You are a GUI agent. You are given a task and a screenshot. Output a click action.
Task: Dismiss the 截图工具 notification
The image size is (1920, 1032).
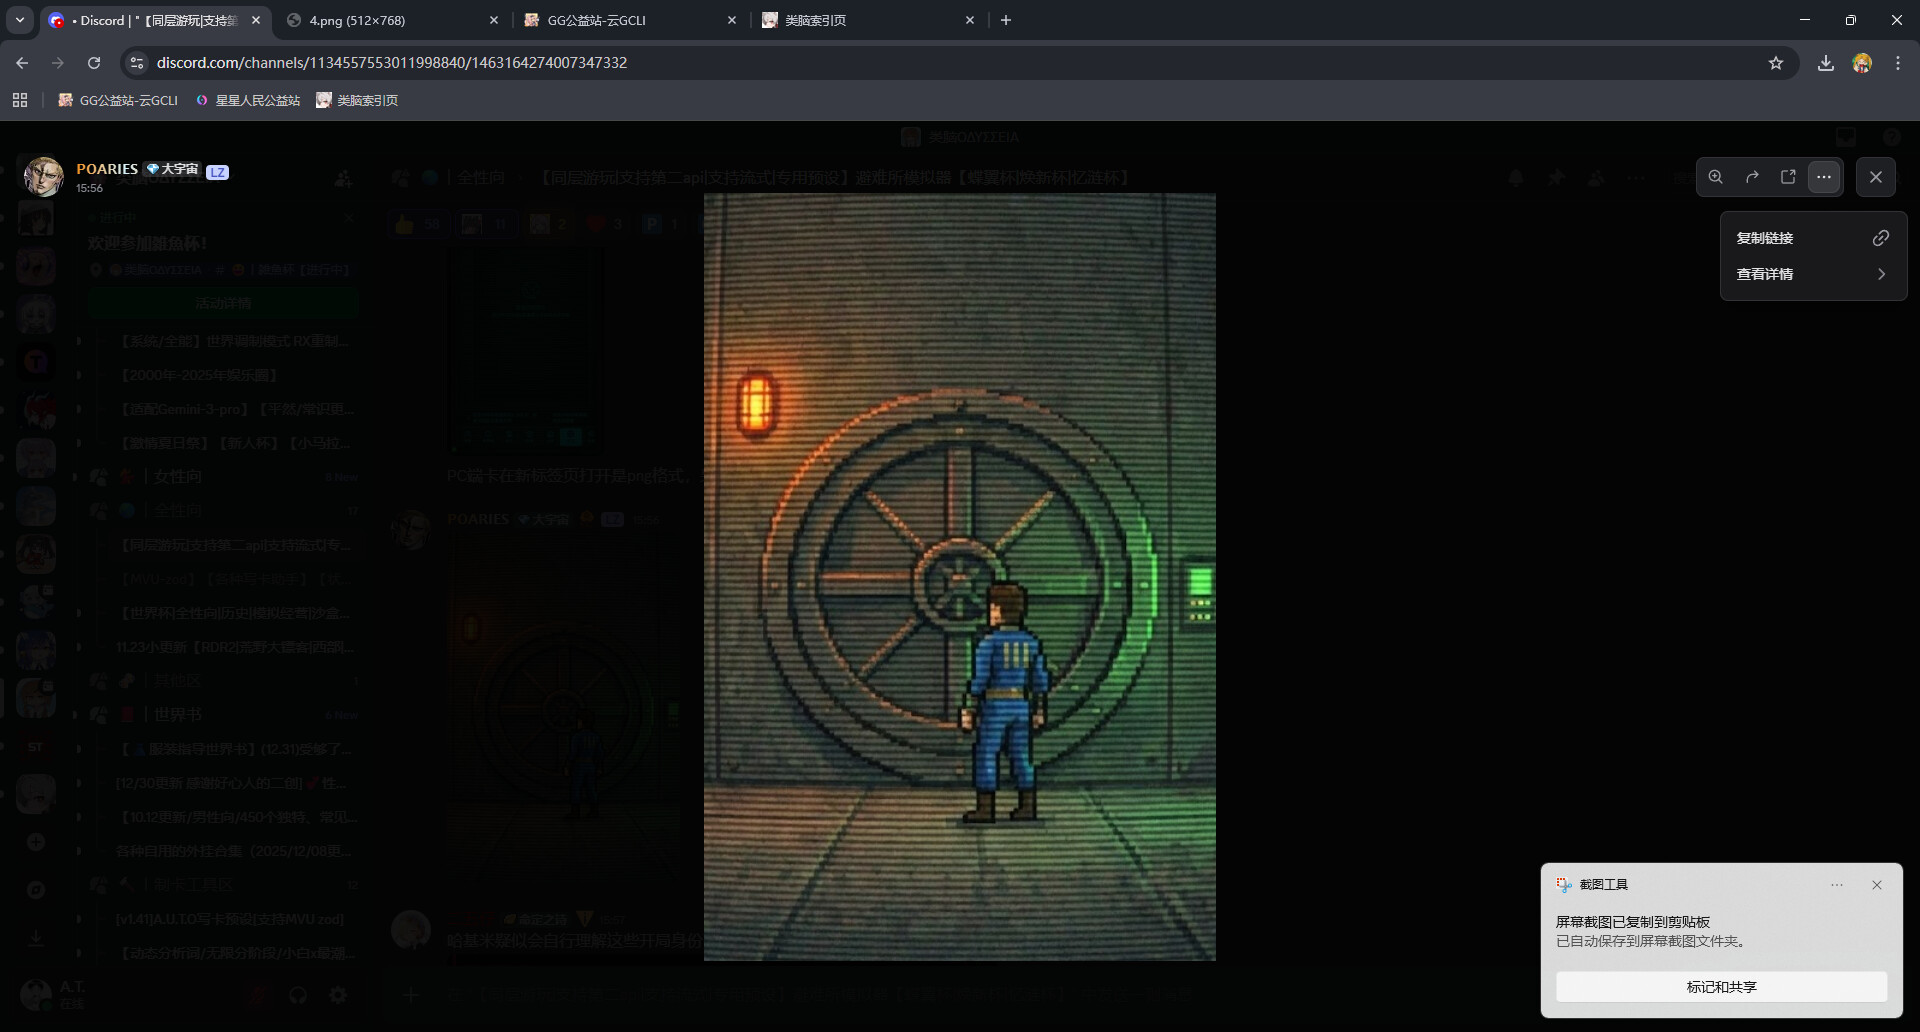[1877, 885]
